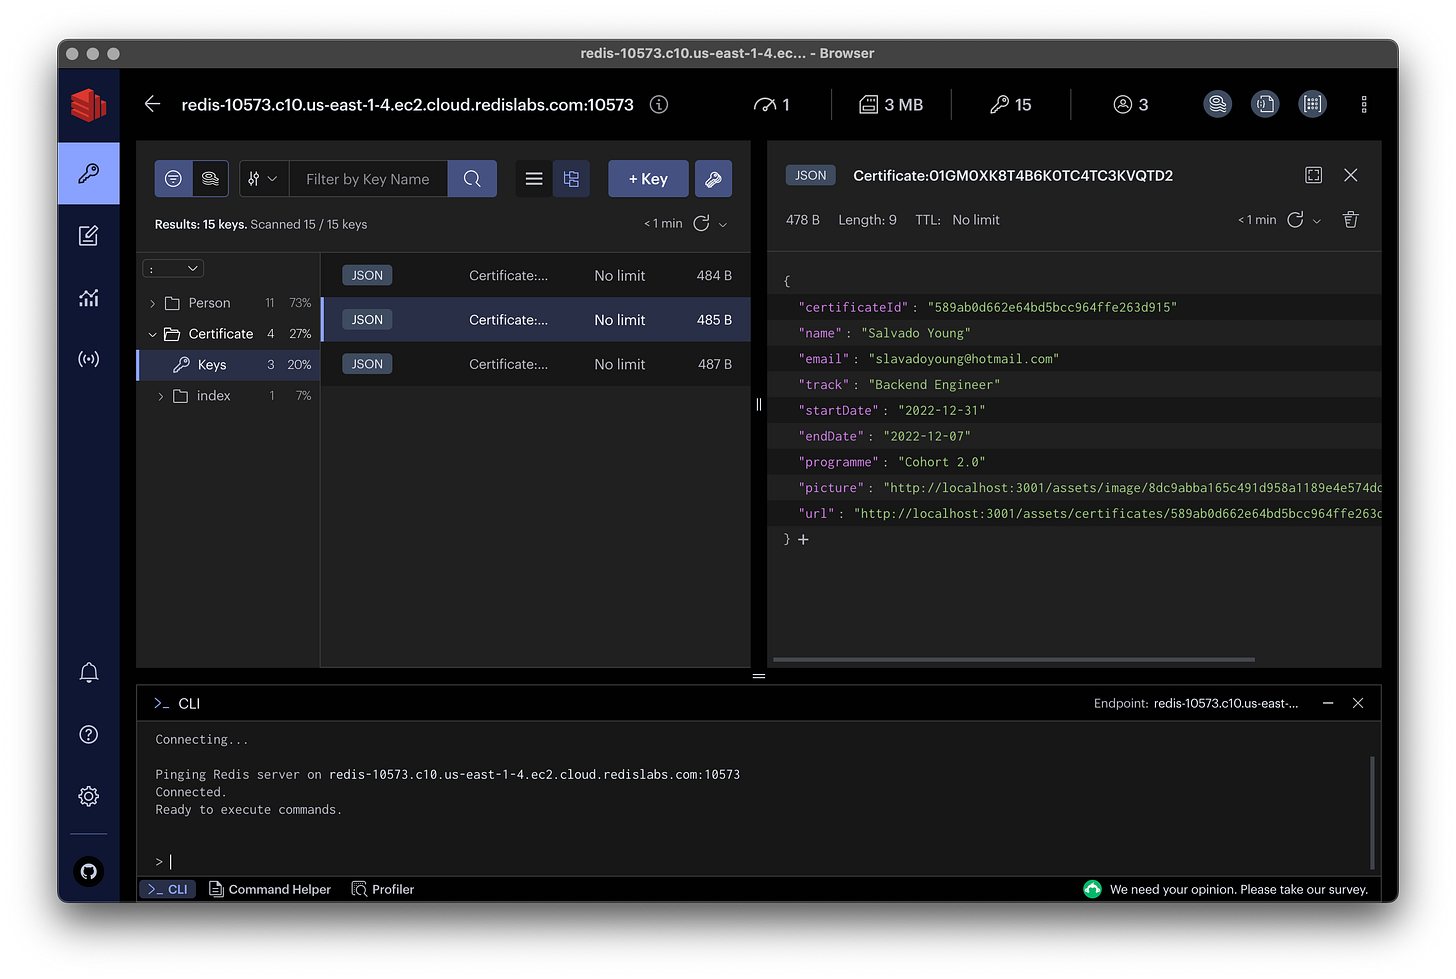Select the Certificate row sized 485 B
Viewport: 1456px width, 979px height.
(536, 320)
